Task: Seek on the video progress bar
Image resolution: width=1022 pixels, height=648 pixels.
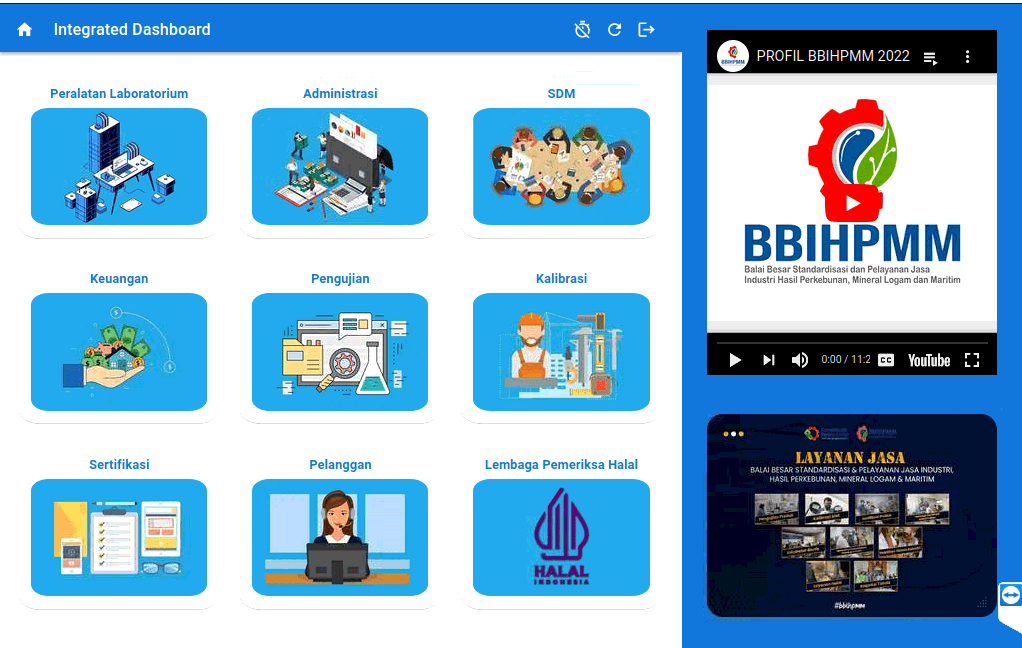Action: pyautogui.click(x=852, y=342)
